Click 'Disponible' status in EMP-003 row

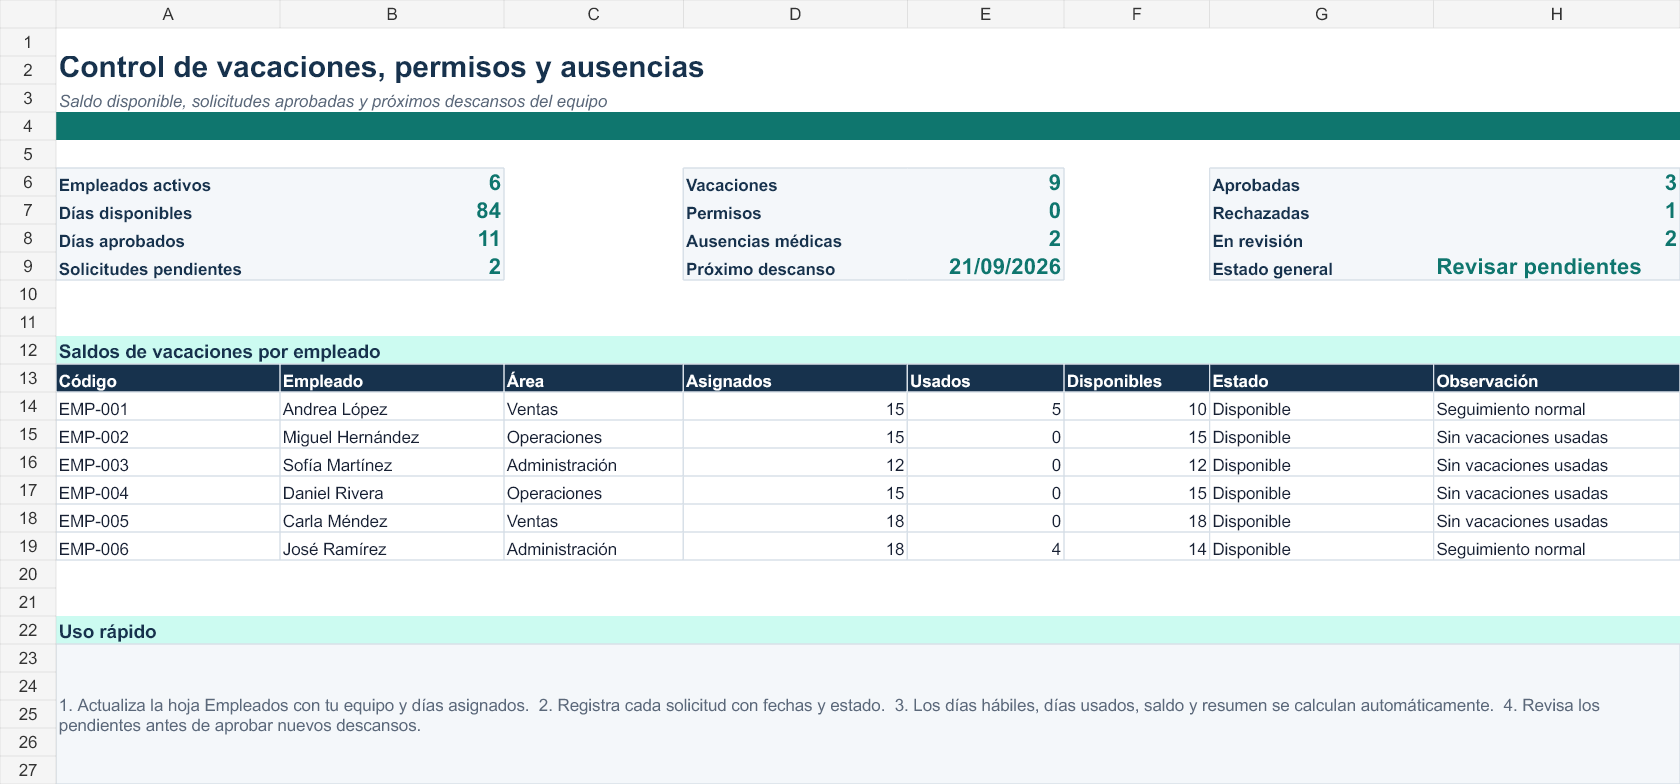(1251, 465)
